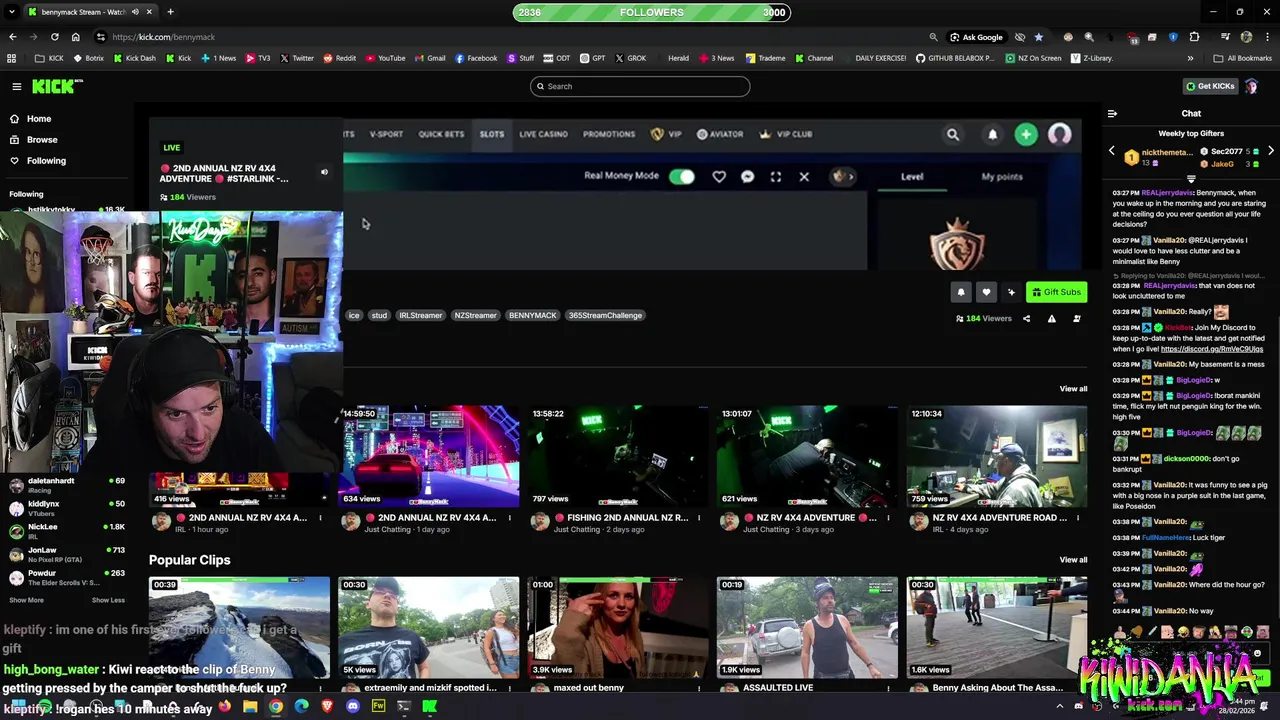Image resolution: width=1280 pixels, height=720 pixels.
Task: Click the crossed-eye tracking protection icon
Action: [1019, 37]
